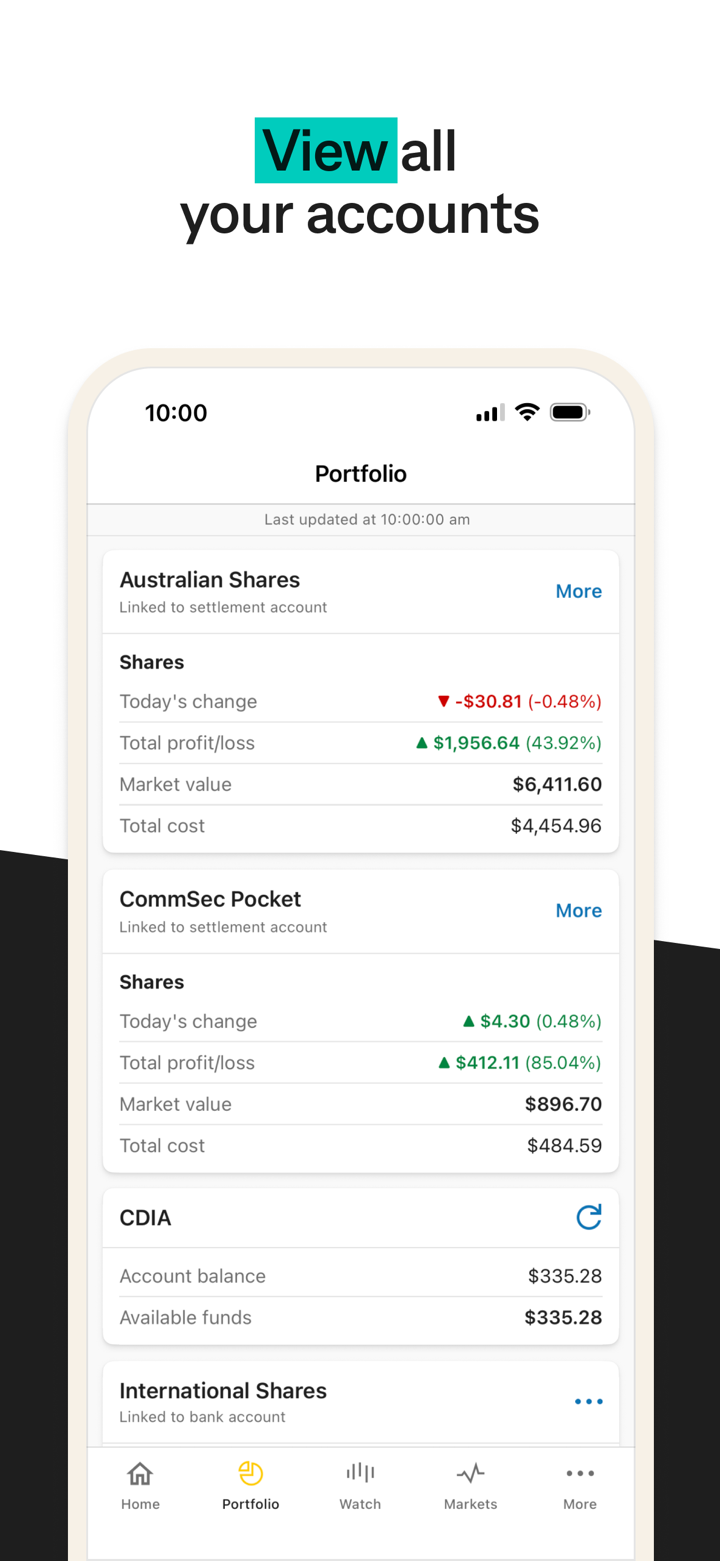Open the Markets pulse icon
720x1561 pixels.
[x=470, y=1474]
